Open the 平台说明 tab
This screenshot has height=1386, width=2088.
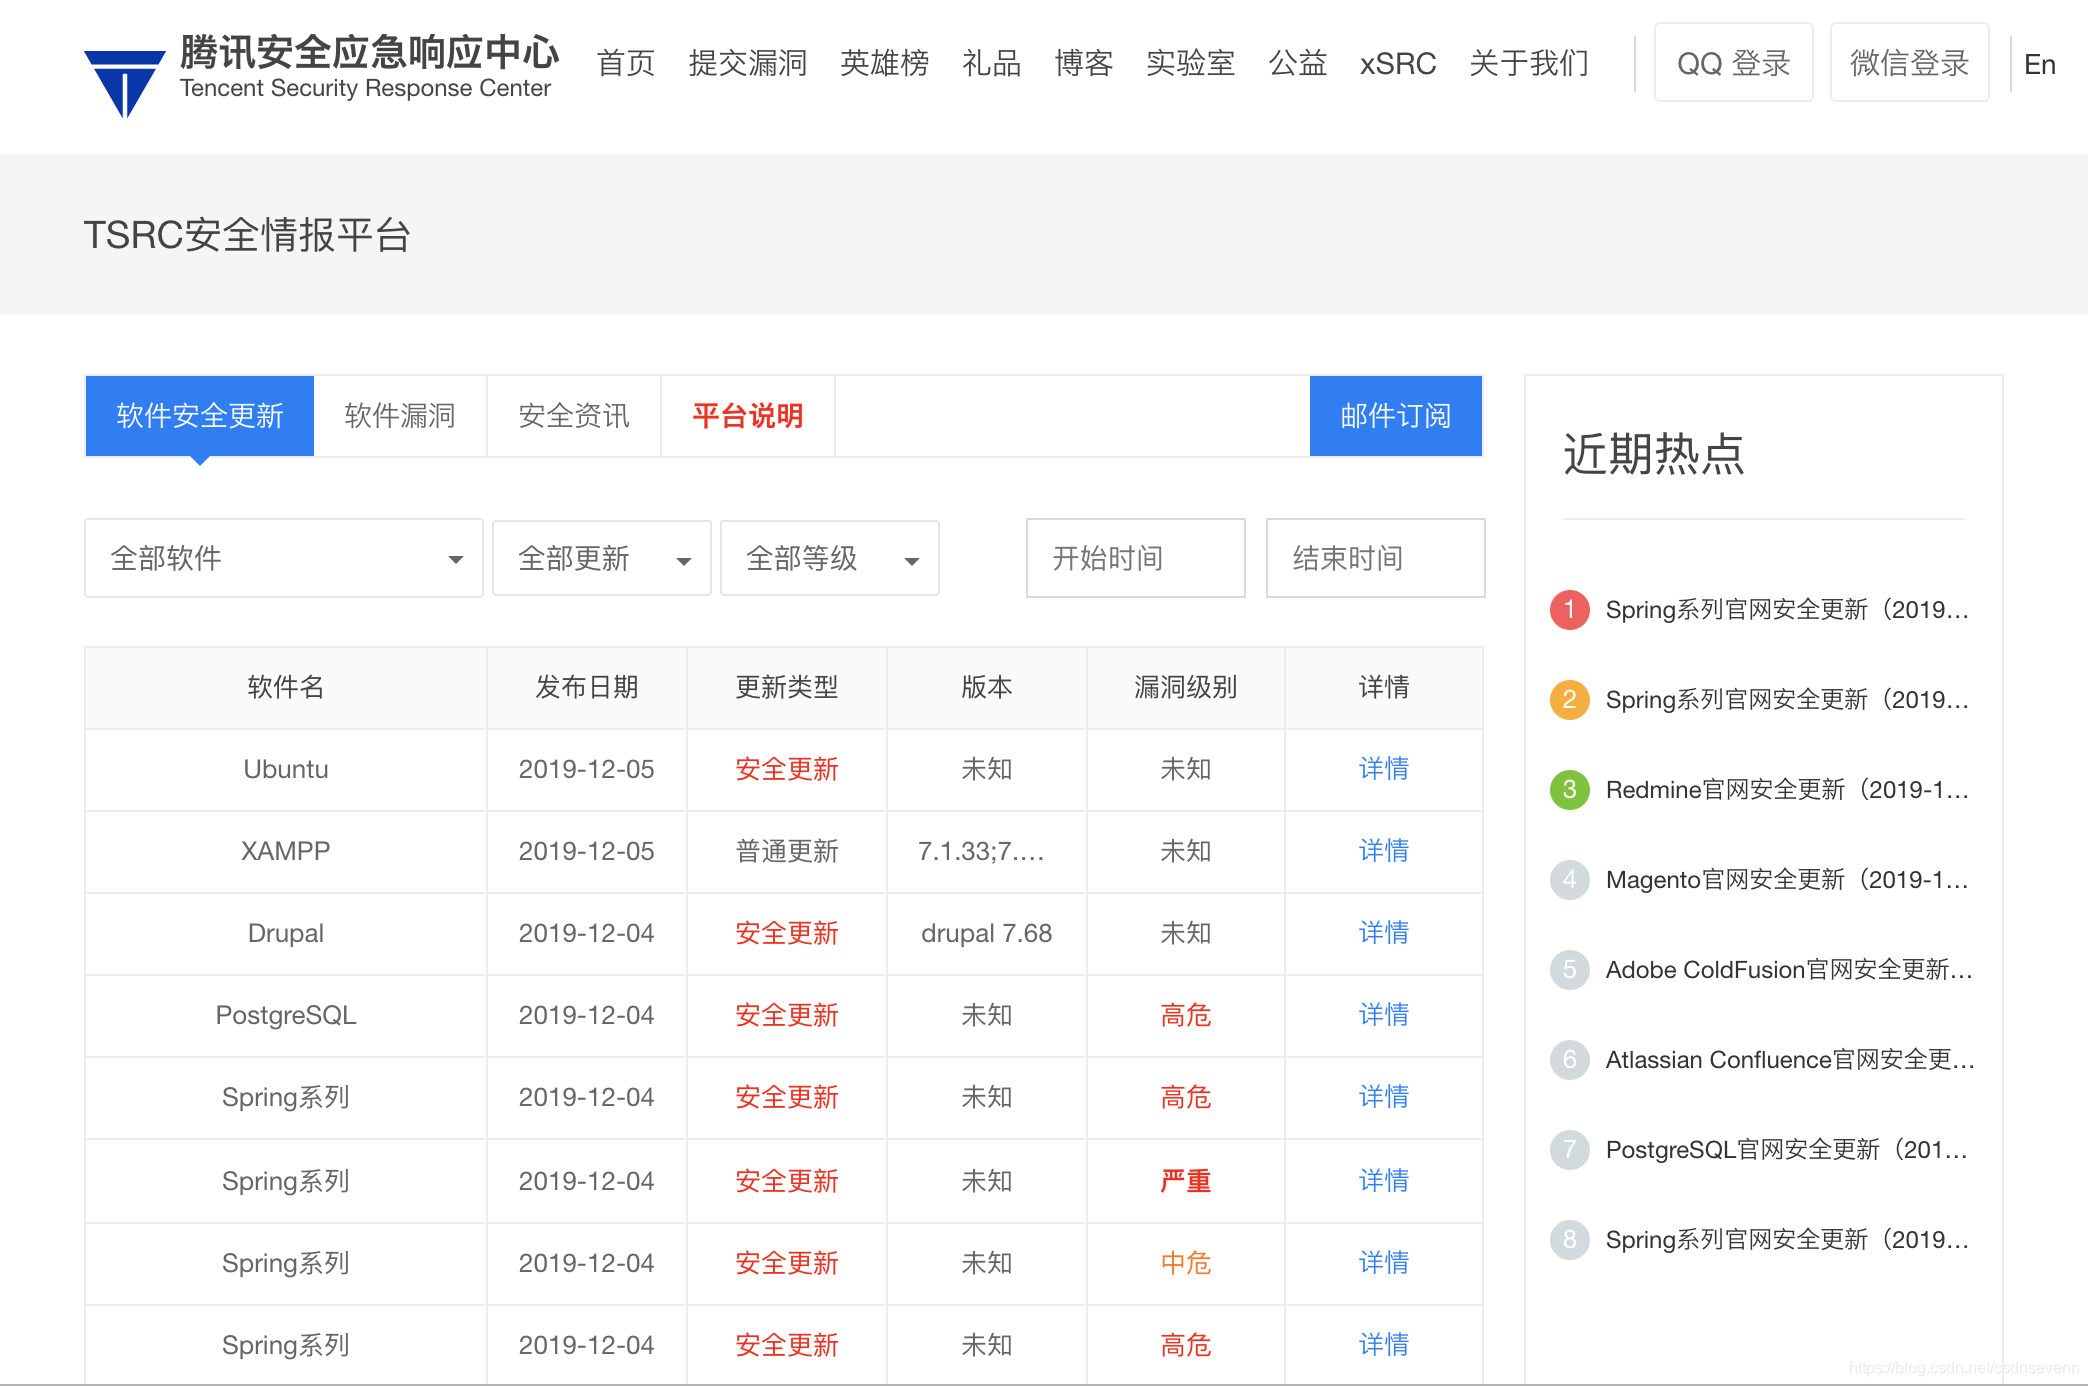747,416
